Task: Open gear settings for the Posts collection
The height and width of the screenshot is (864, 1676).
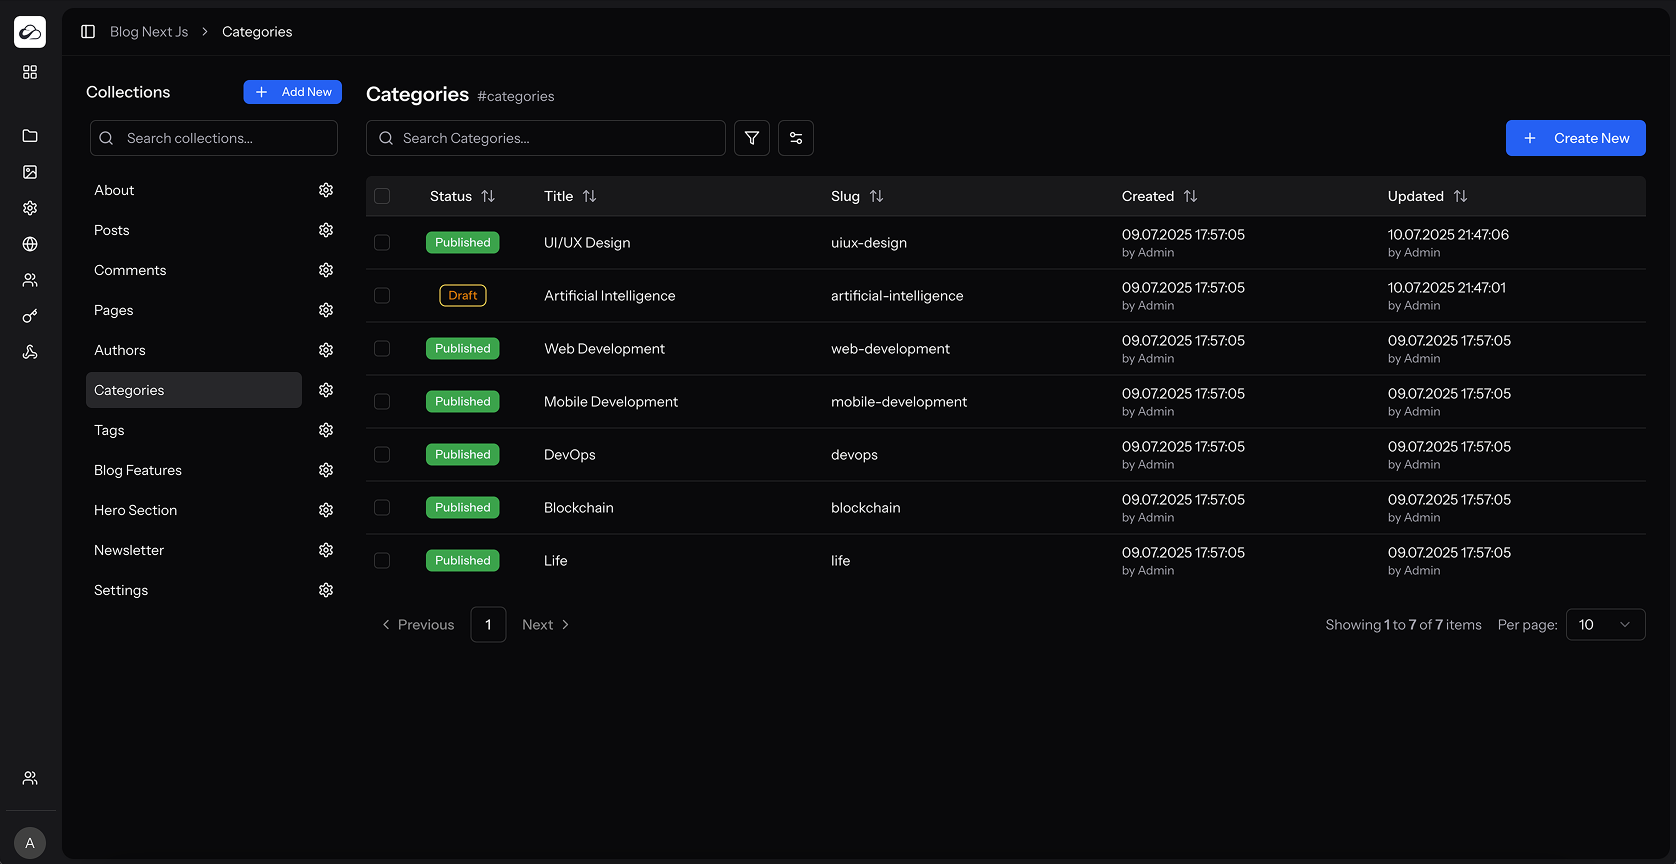Action: (x=326, y=230)
